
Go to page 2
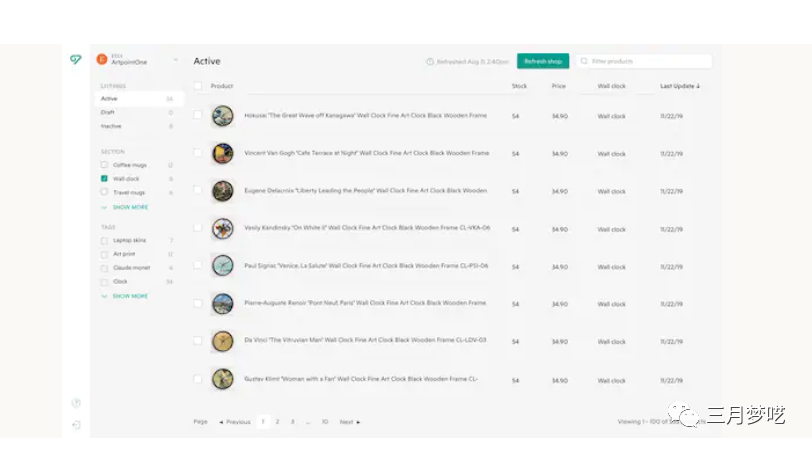[277, 422]
